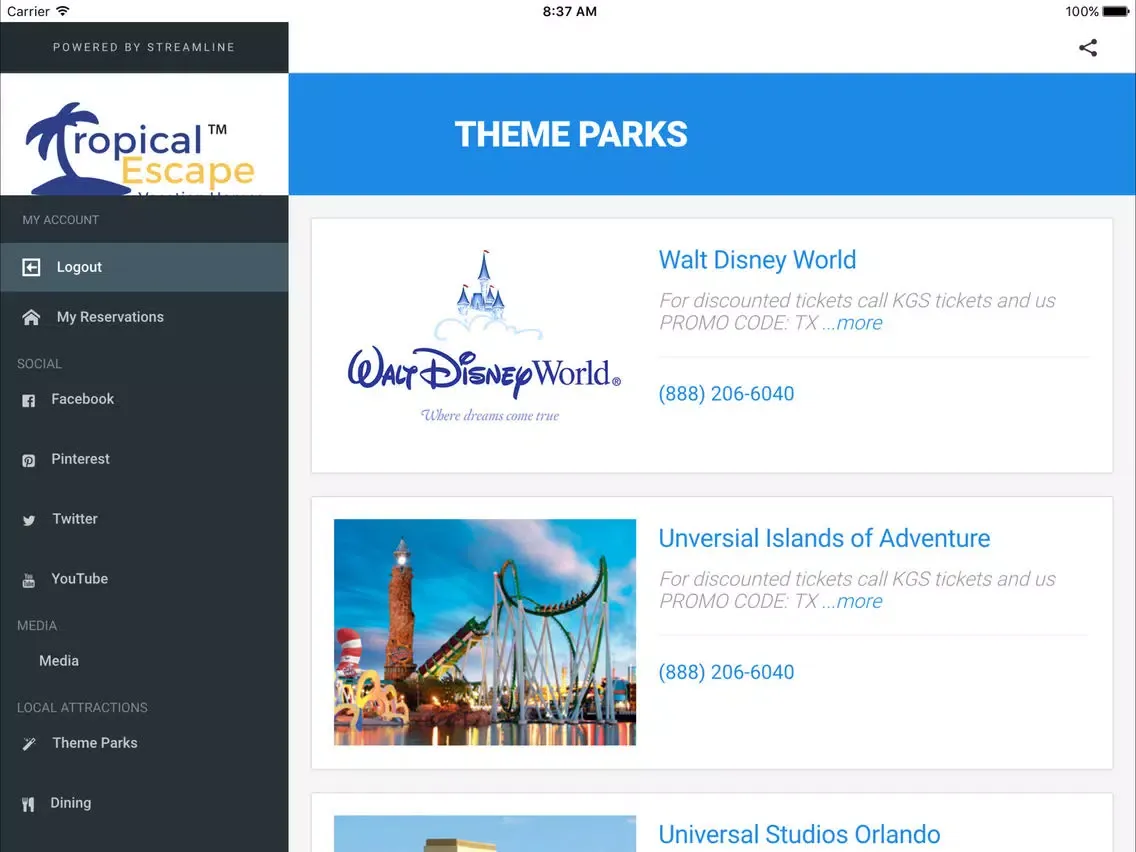
Task: Click the Dining fork and knife icon
Action: (x=28, y=804)
